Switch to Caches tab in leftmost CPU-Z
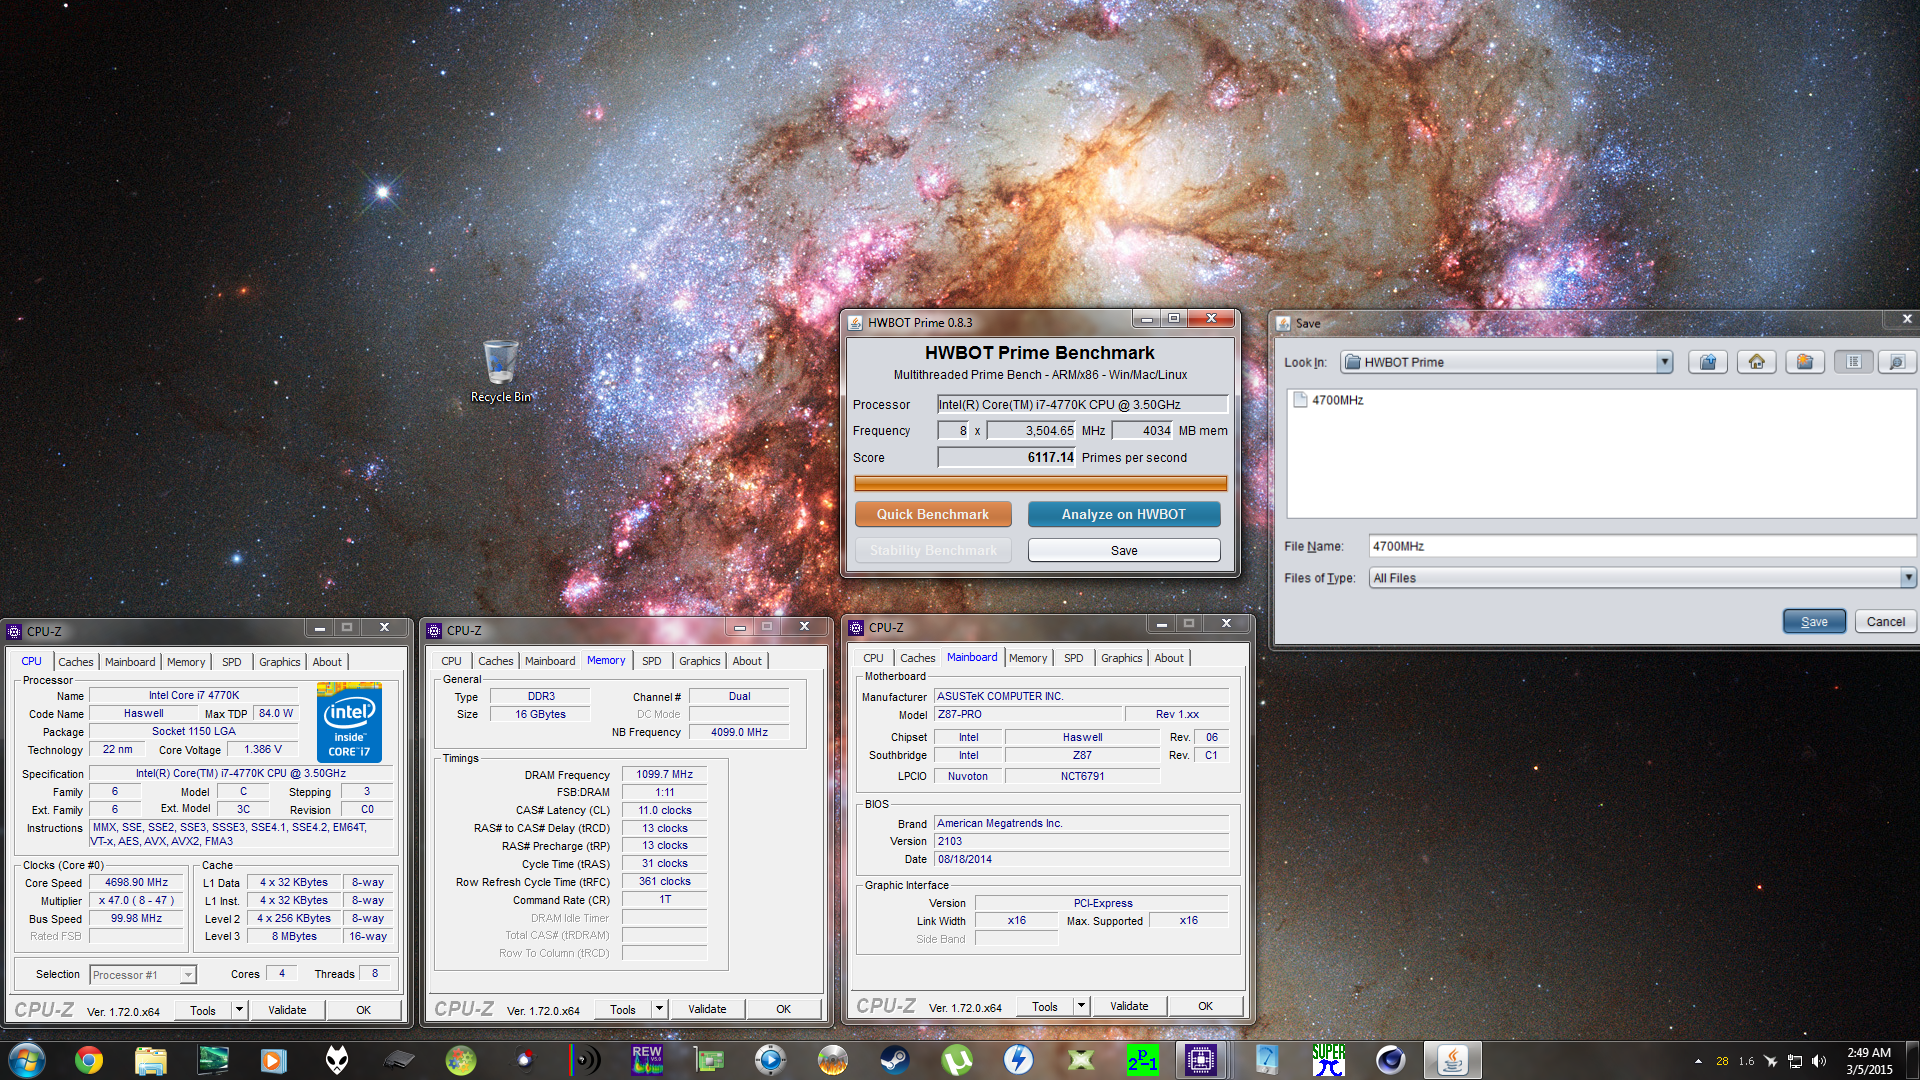The width and height of the screenshot is (1920, 1080). (x=75, y=662)
